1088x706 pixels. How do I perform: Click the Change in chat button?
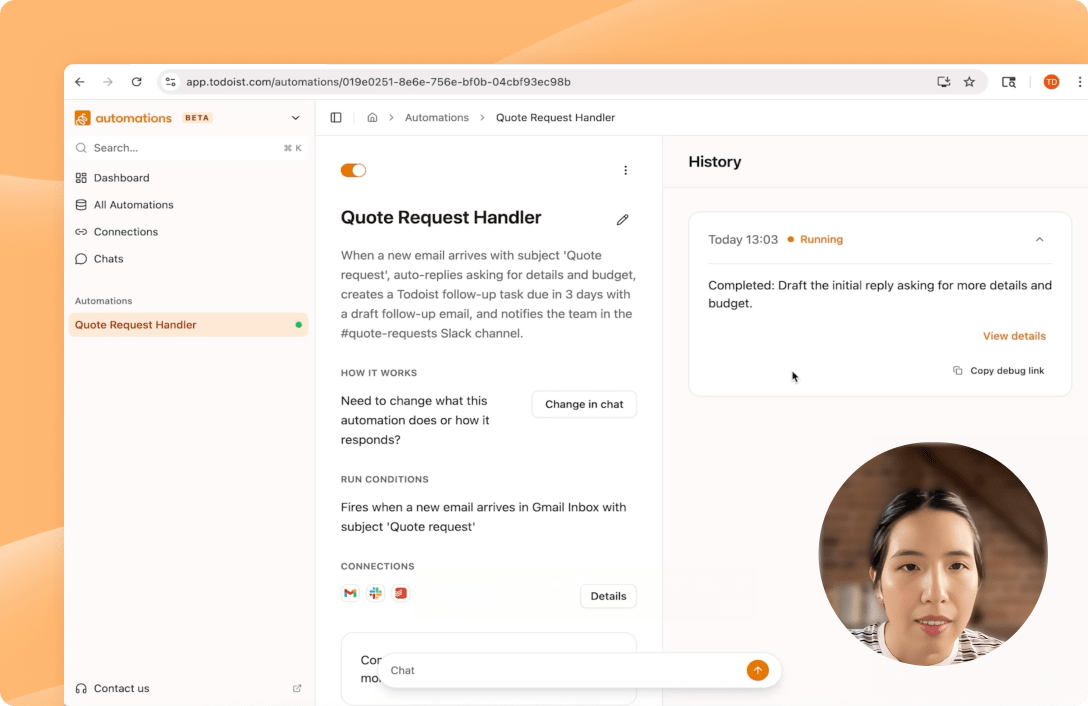[584, 405]
